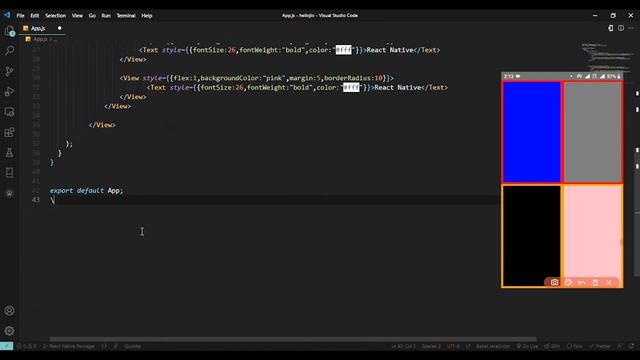Open the Run menu
640x360 pixels.
click(106, 16)
